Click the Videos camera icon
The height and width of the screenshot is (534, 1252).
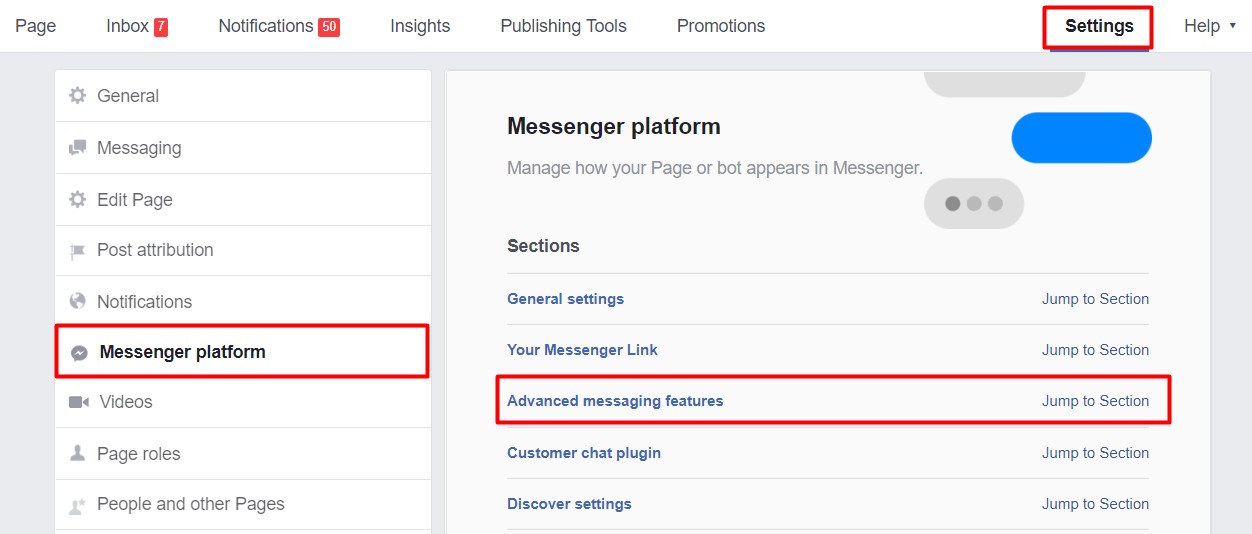79,402
